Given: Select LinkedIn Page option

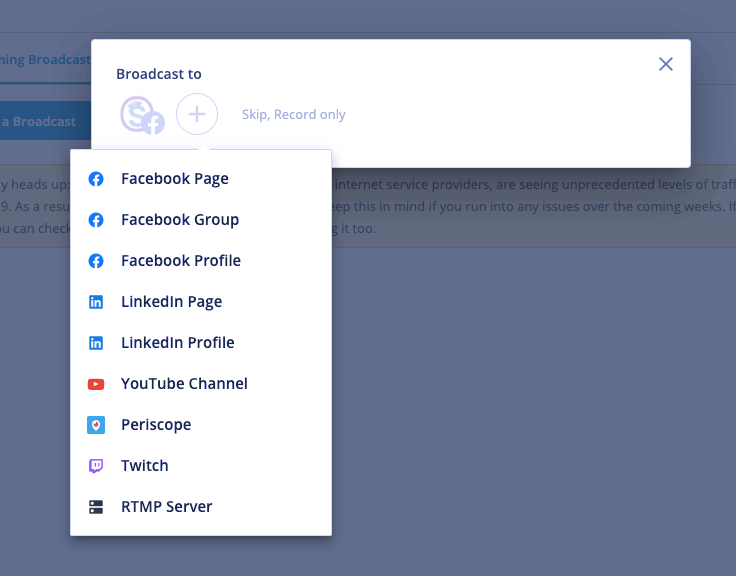Looking at the screenshot, I should [201, 302].
